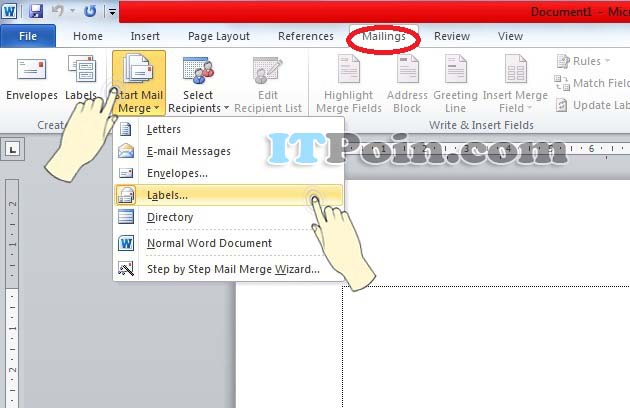Click the Word icon beside Normal Word Document
The image size is (630, 408).
(126, 243)
